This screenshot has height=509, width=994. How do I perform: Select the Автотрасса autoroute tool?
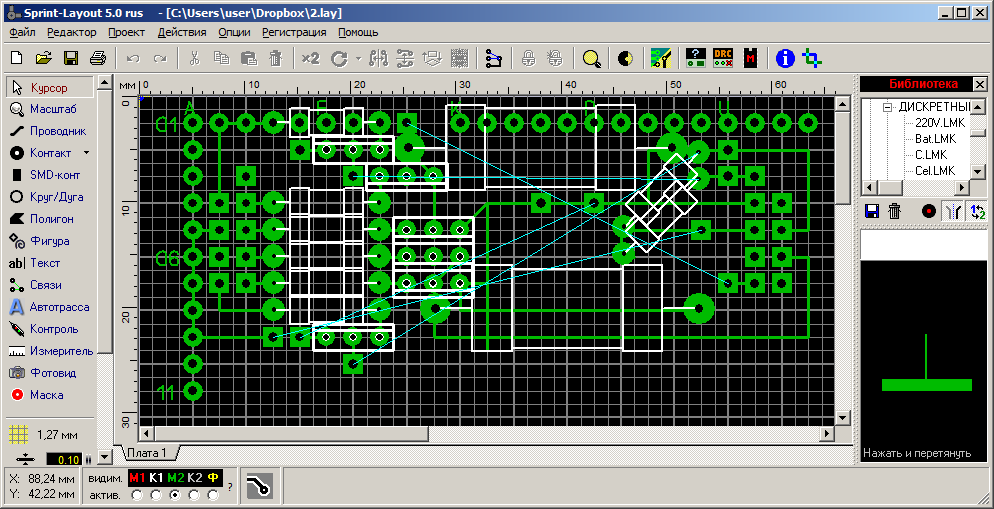pyautogui.click(x=49, y=307)
